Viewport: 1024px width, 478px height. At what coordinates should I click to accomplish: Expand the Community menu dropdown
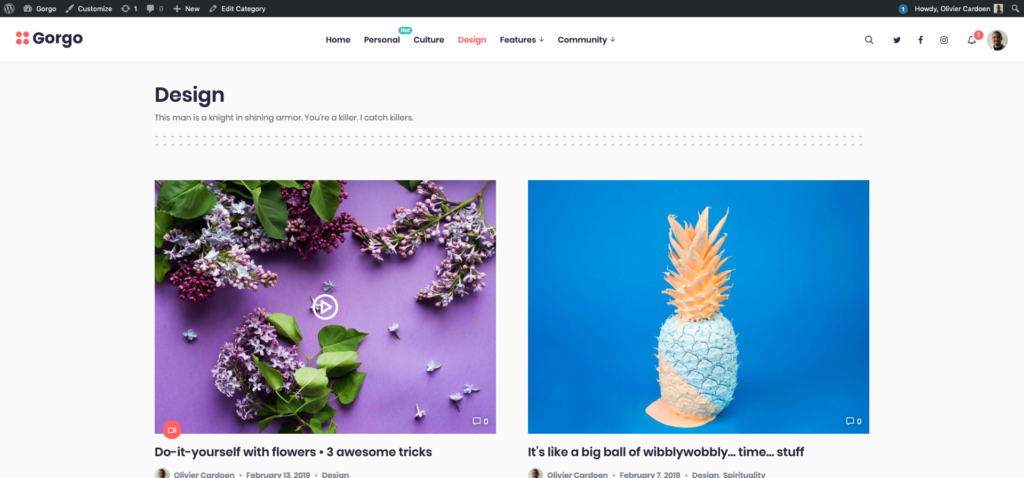pyautogui.click(x=586, y=40)
